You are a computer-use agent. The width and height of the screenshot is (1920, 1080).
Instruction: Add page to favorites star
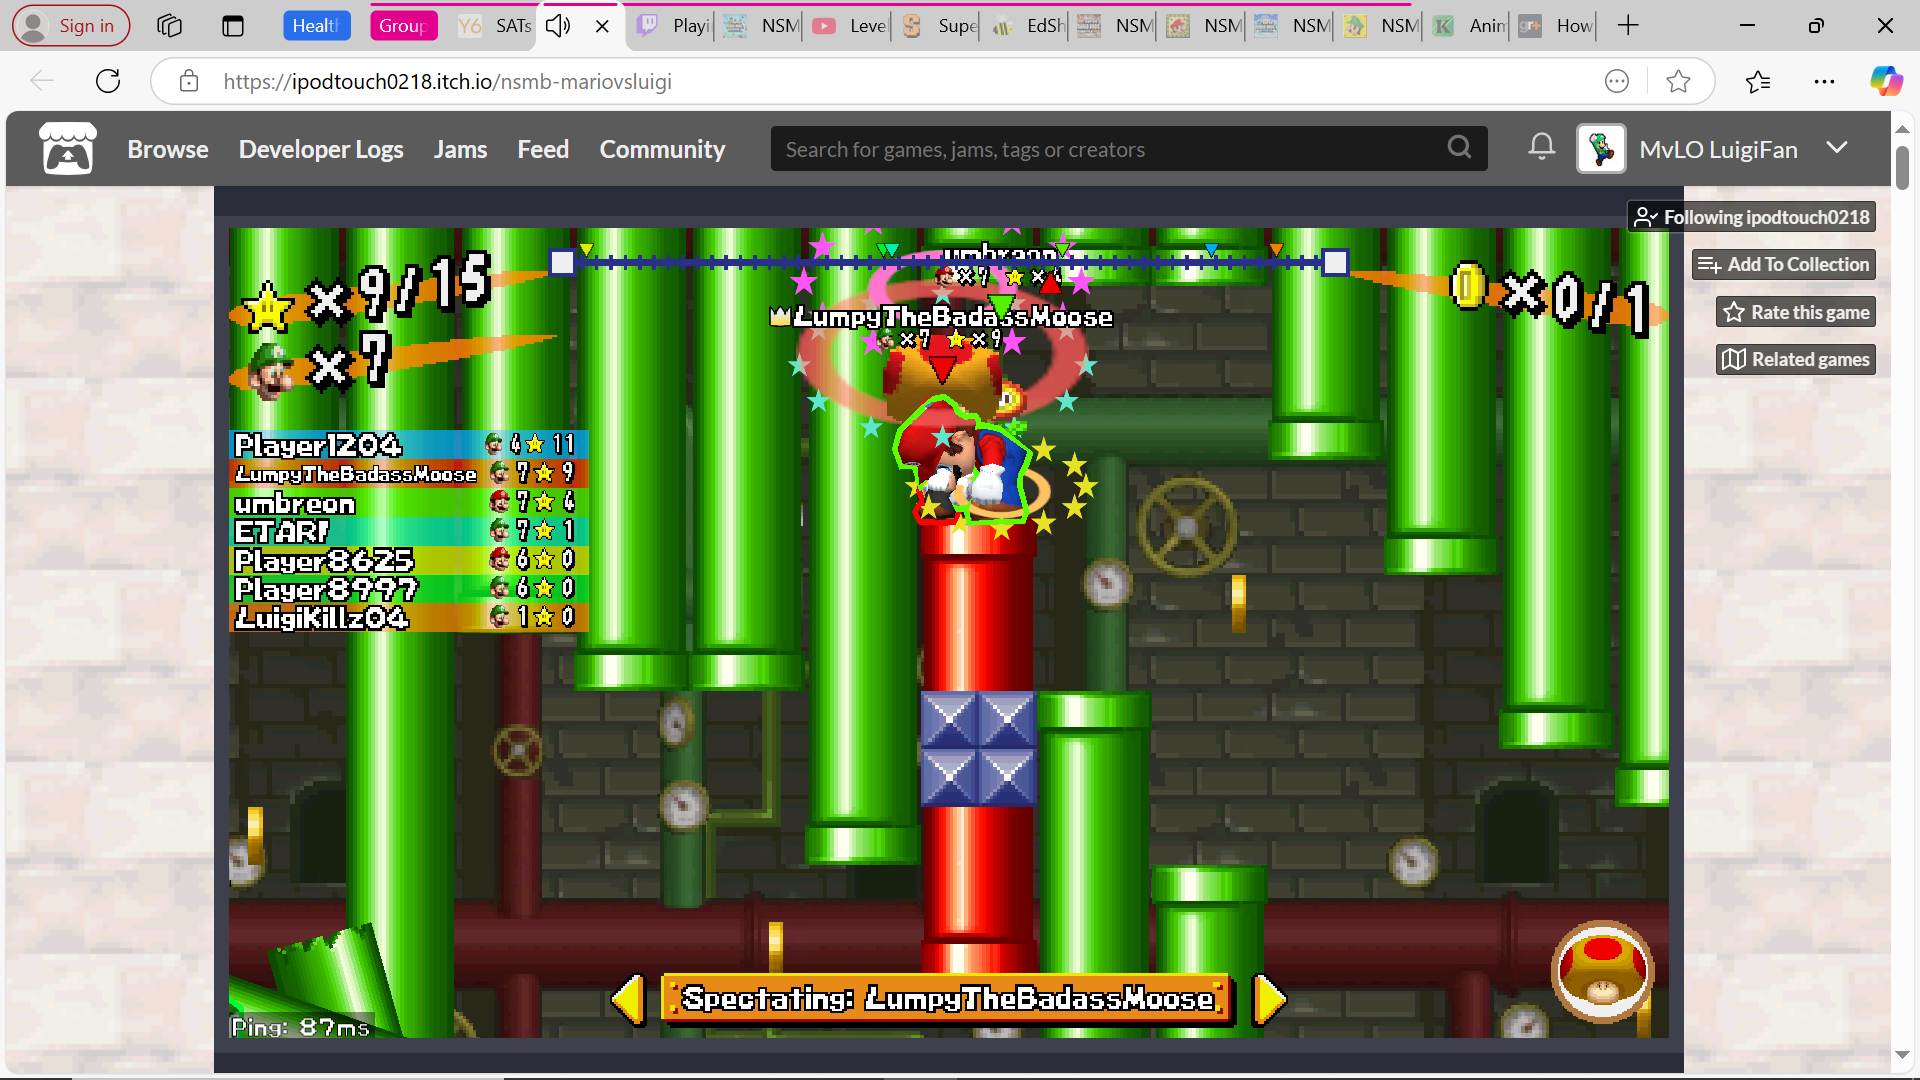1678,81
